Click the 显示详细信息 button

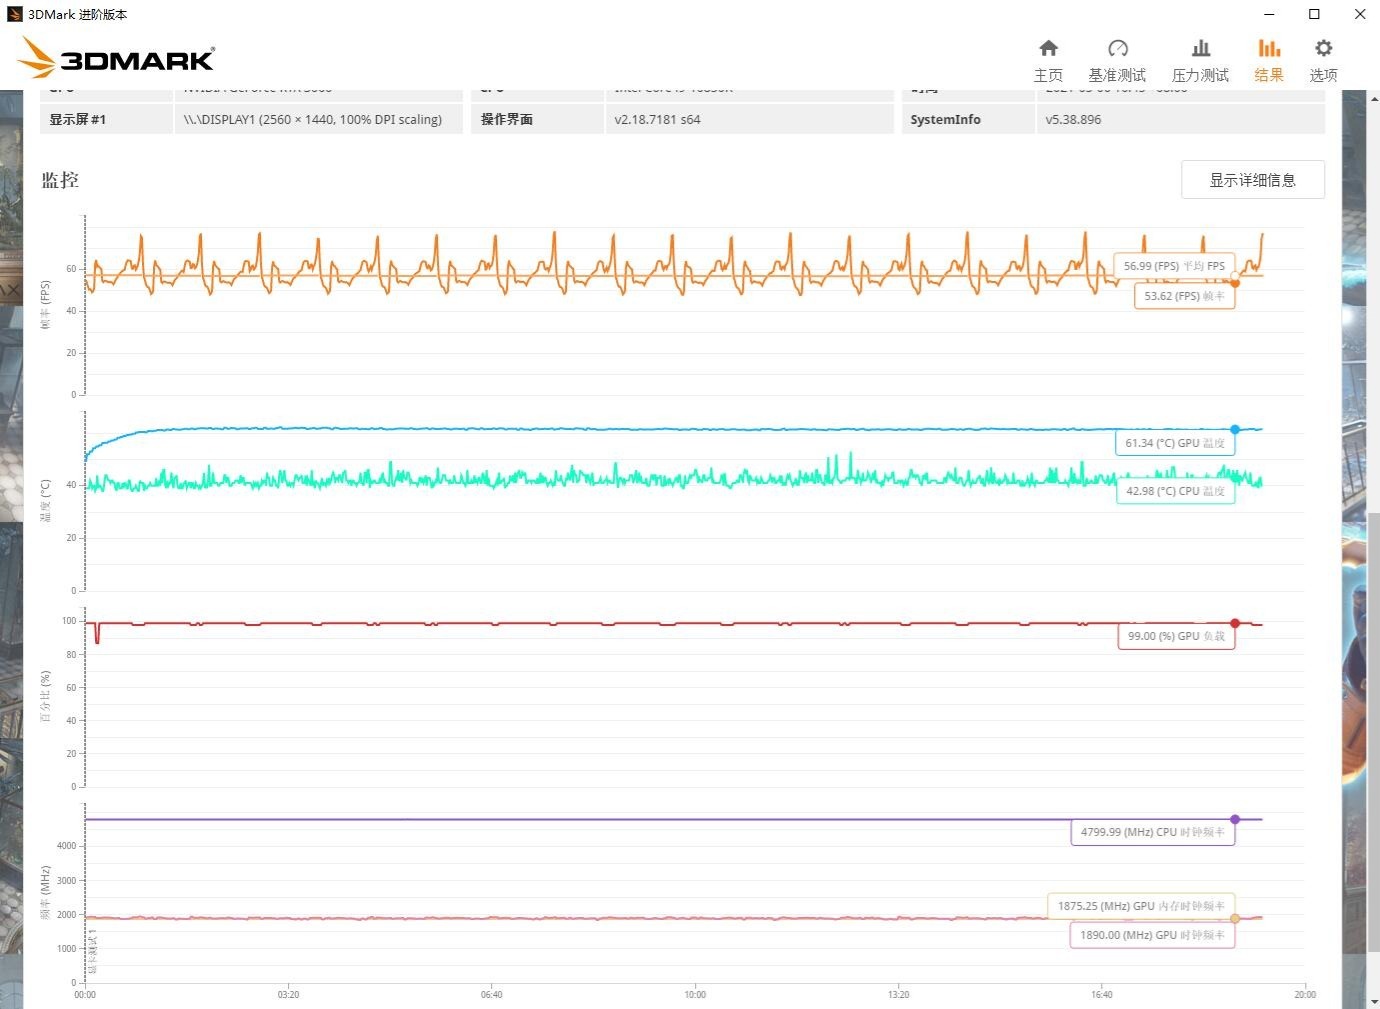coord(1252,180)
